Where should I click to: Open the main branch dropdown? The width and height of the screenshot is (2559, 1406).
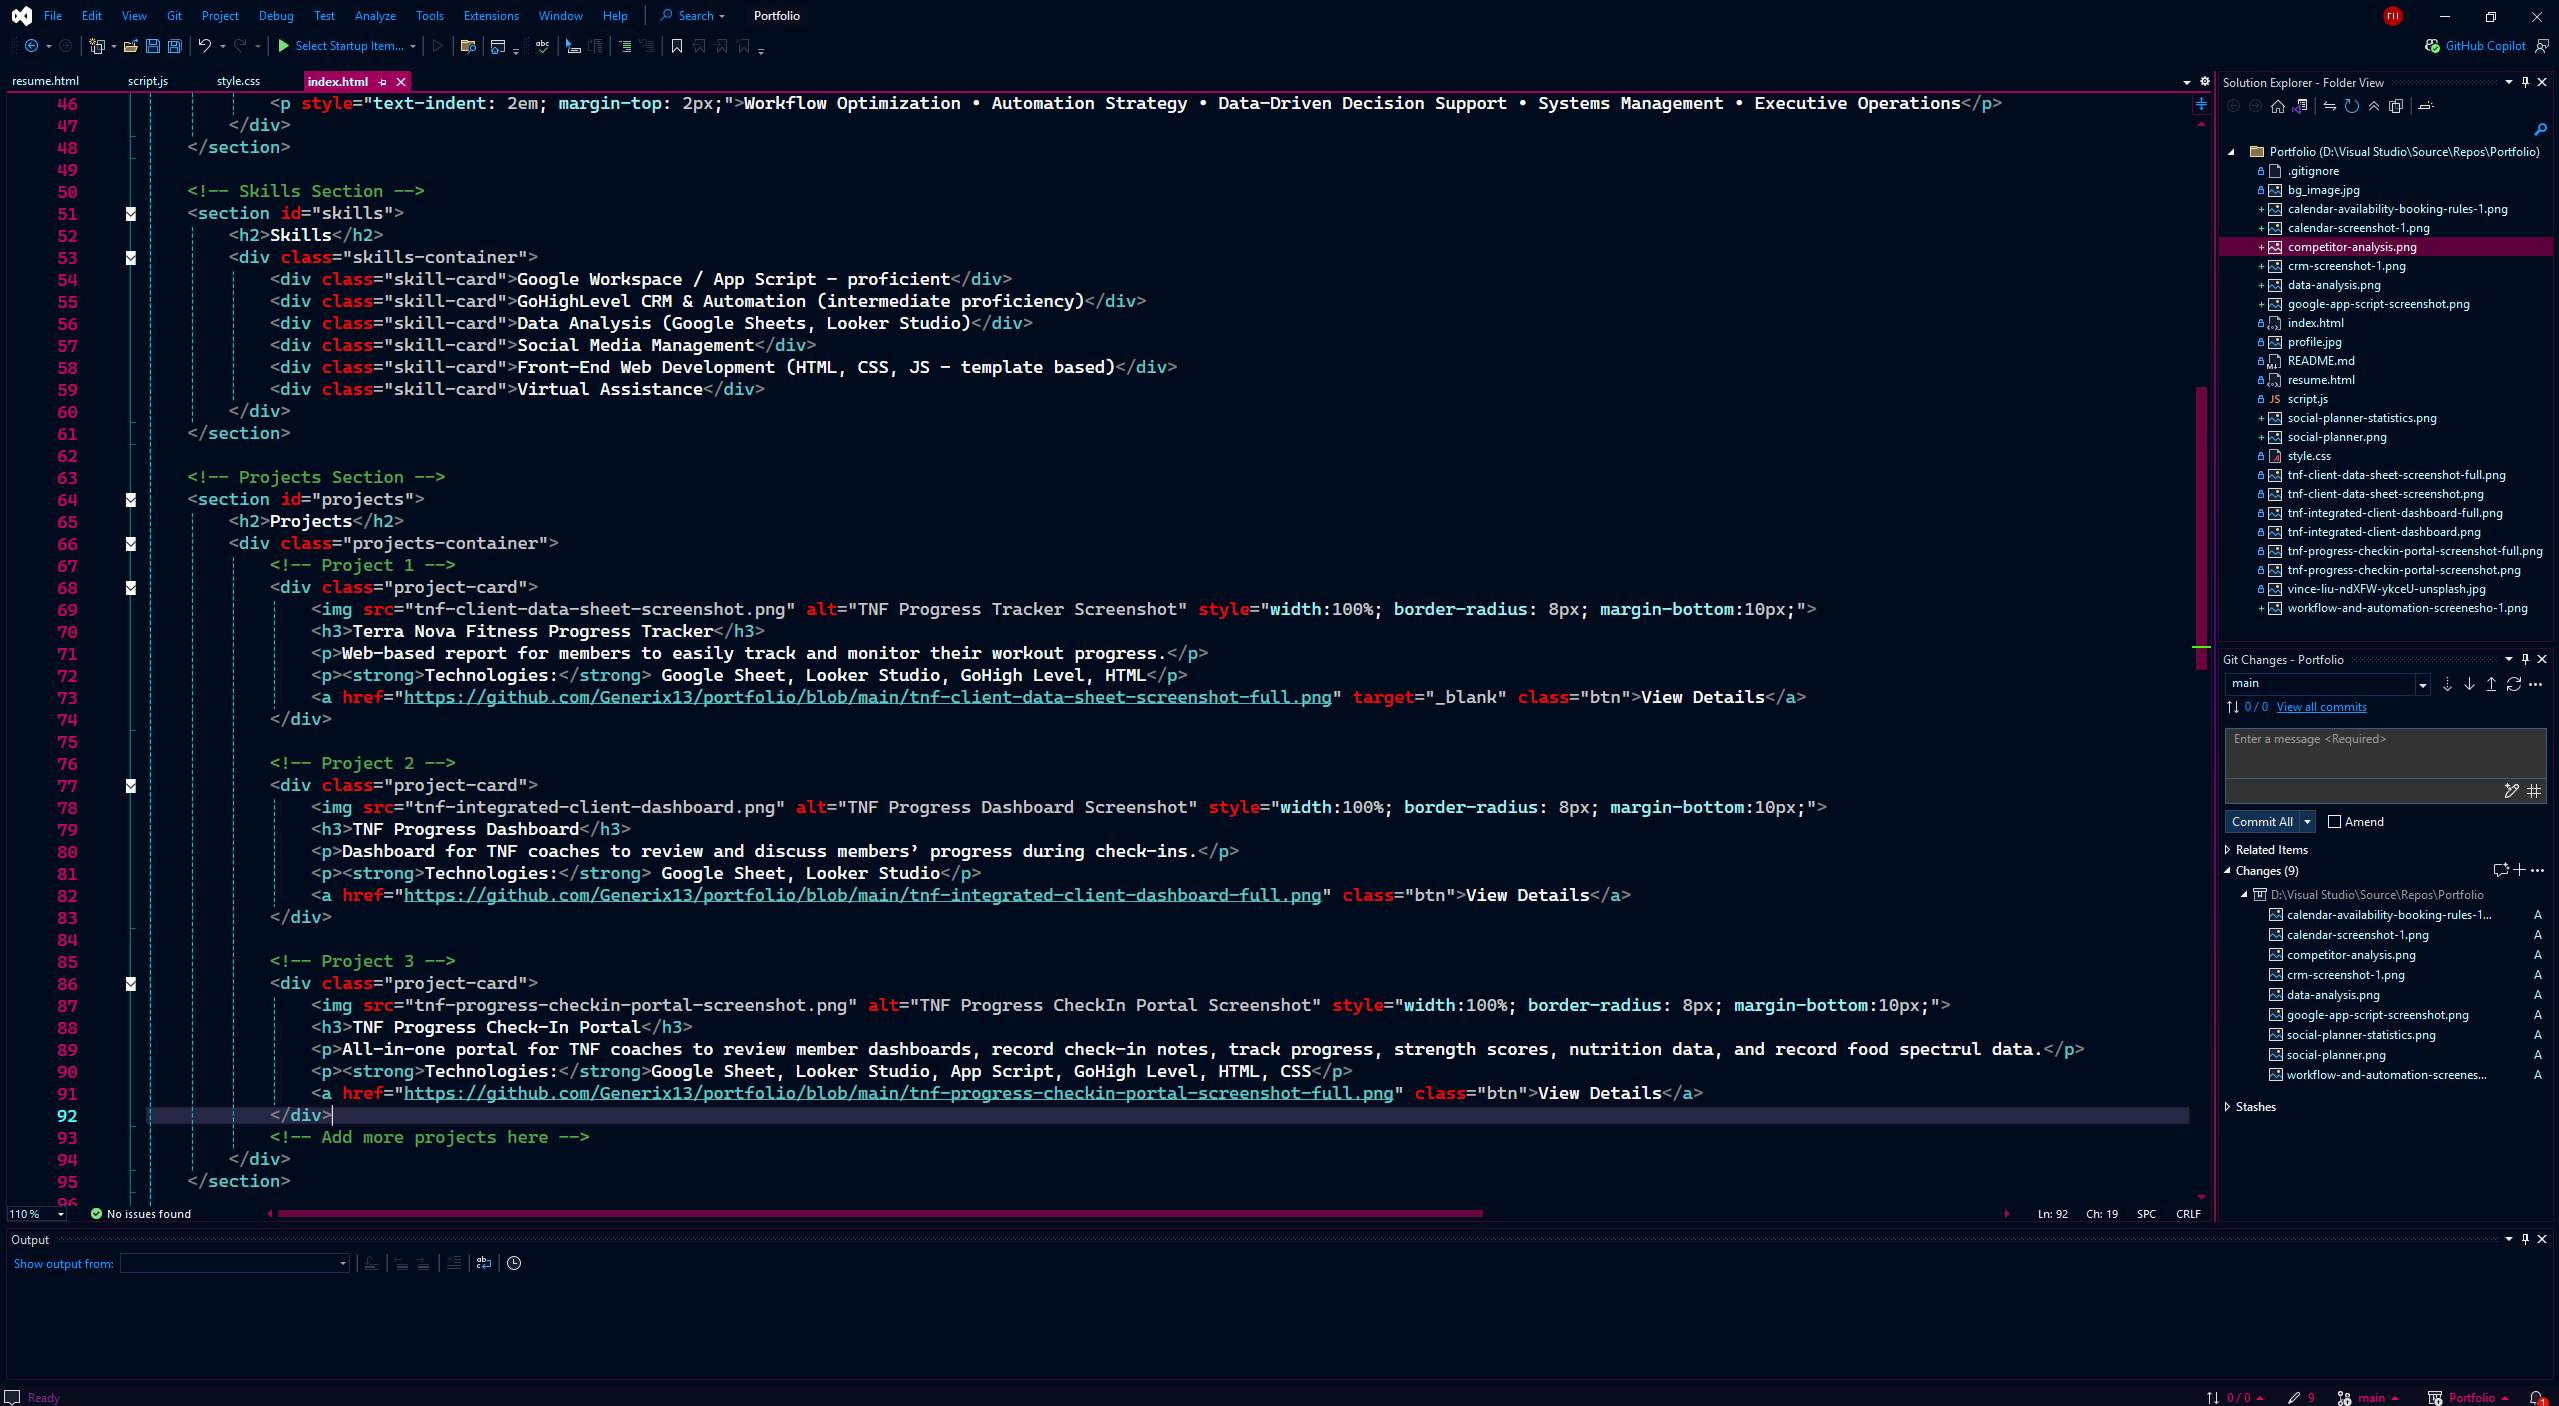pyautogui.click(x=2422, y=684)
